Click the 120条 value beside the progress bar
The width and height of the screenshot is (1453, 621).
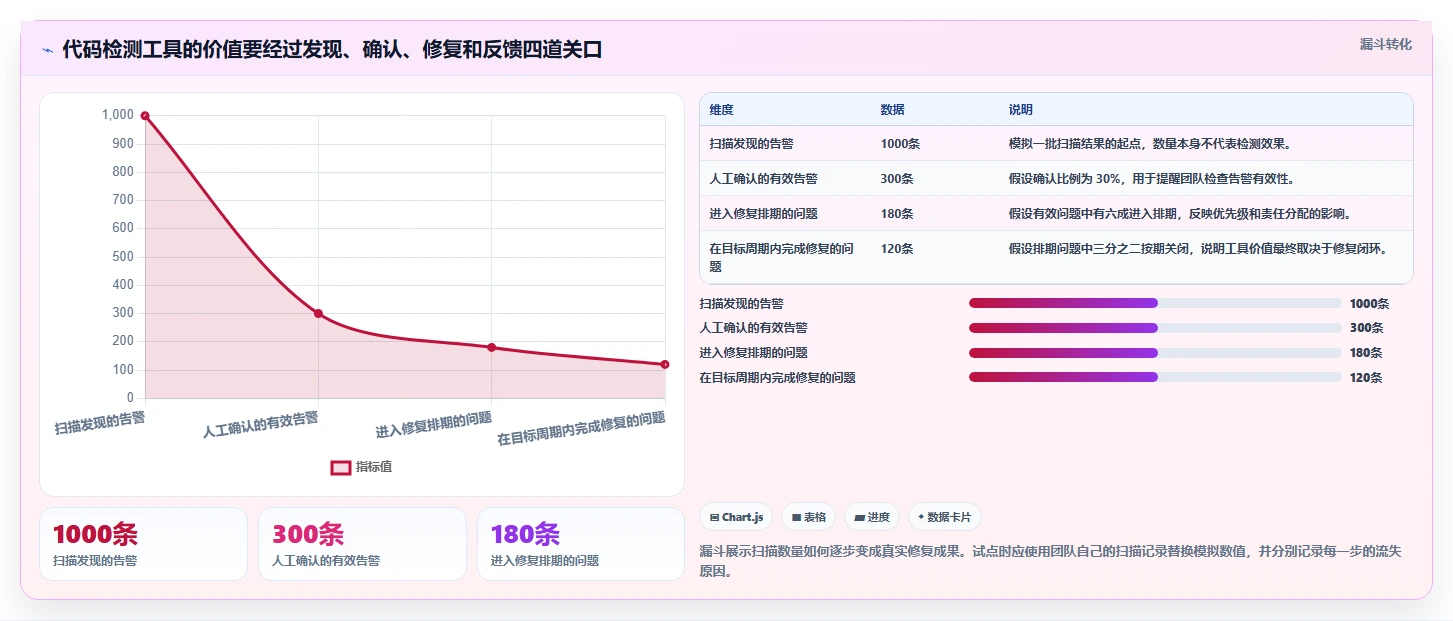click(x=1366, y=378)
